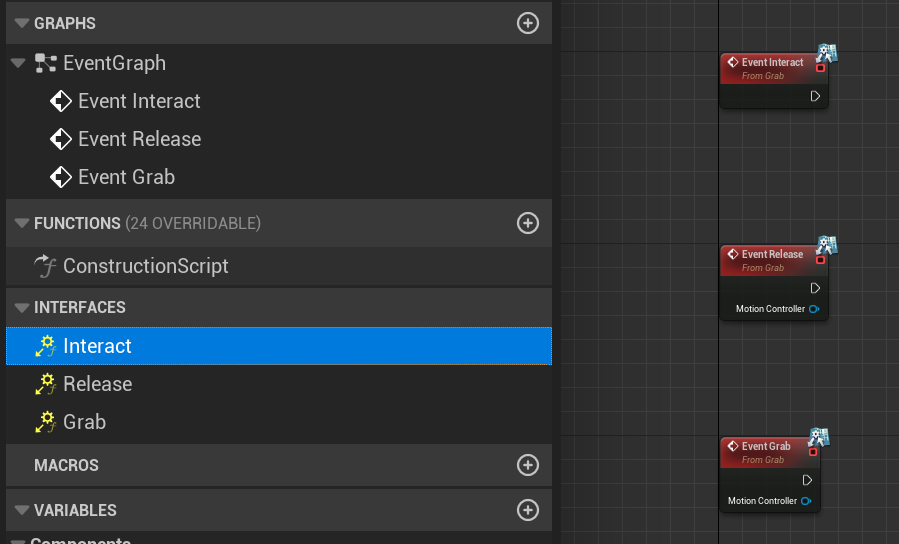Select Event Grab in the graph list
The image size is (899, 544).
pyautogui.click(x=126, y=177)
